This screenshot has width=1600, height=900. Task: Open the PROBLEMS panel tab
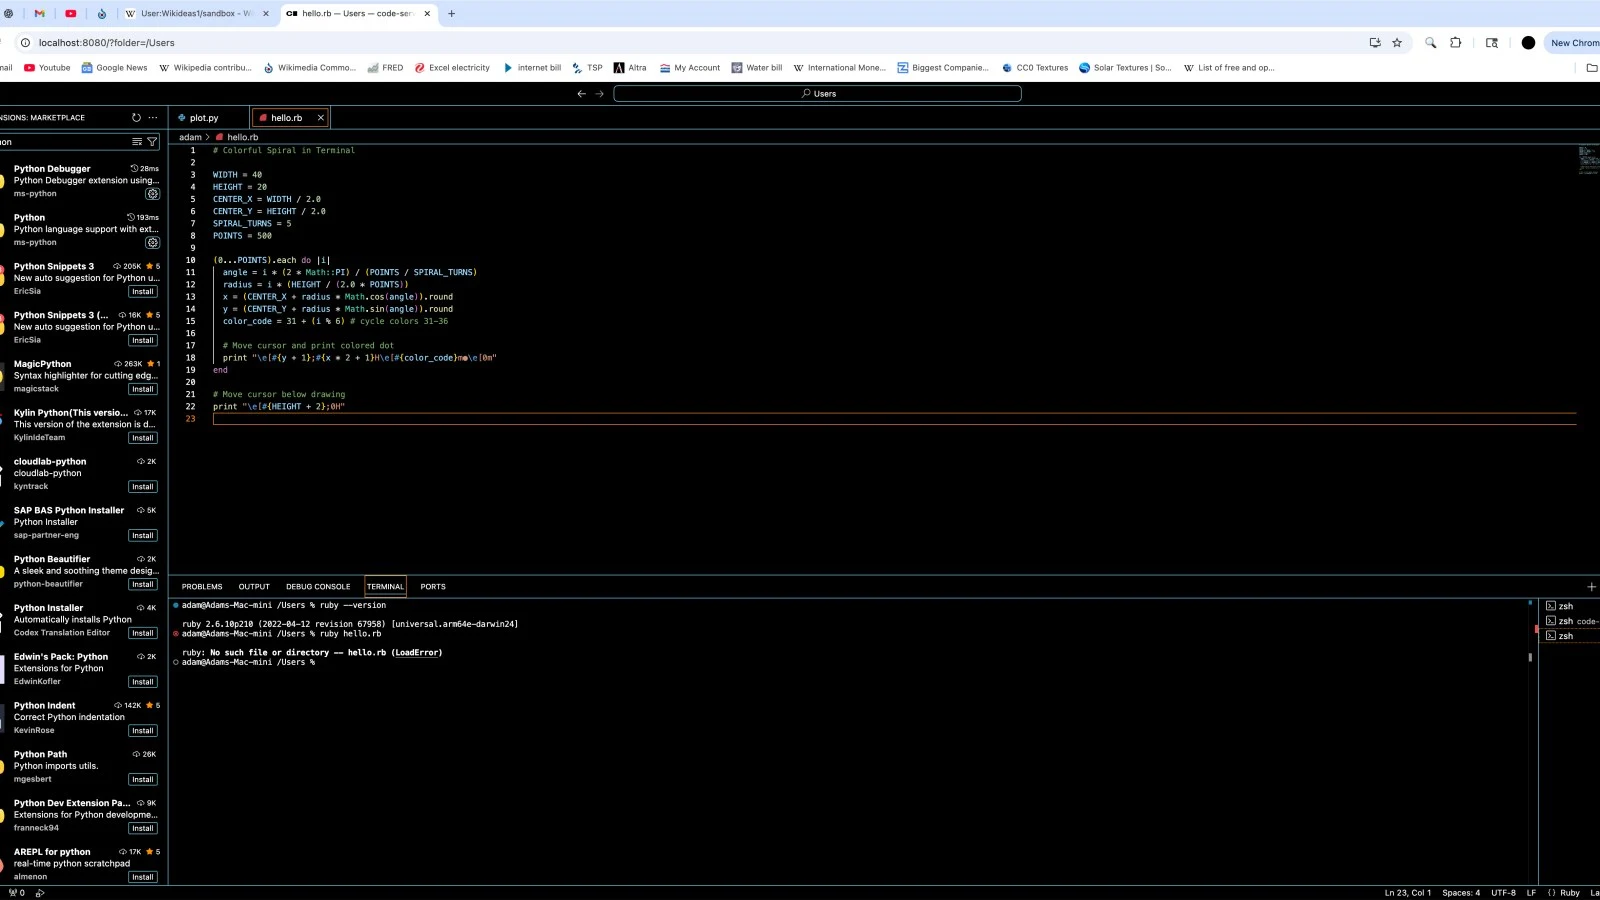pyautogui.click(x=202, y=587)
